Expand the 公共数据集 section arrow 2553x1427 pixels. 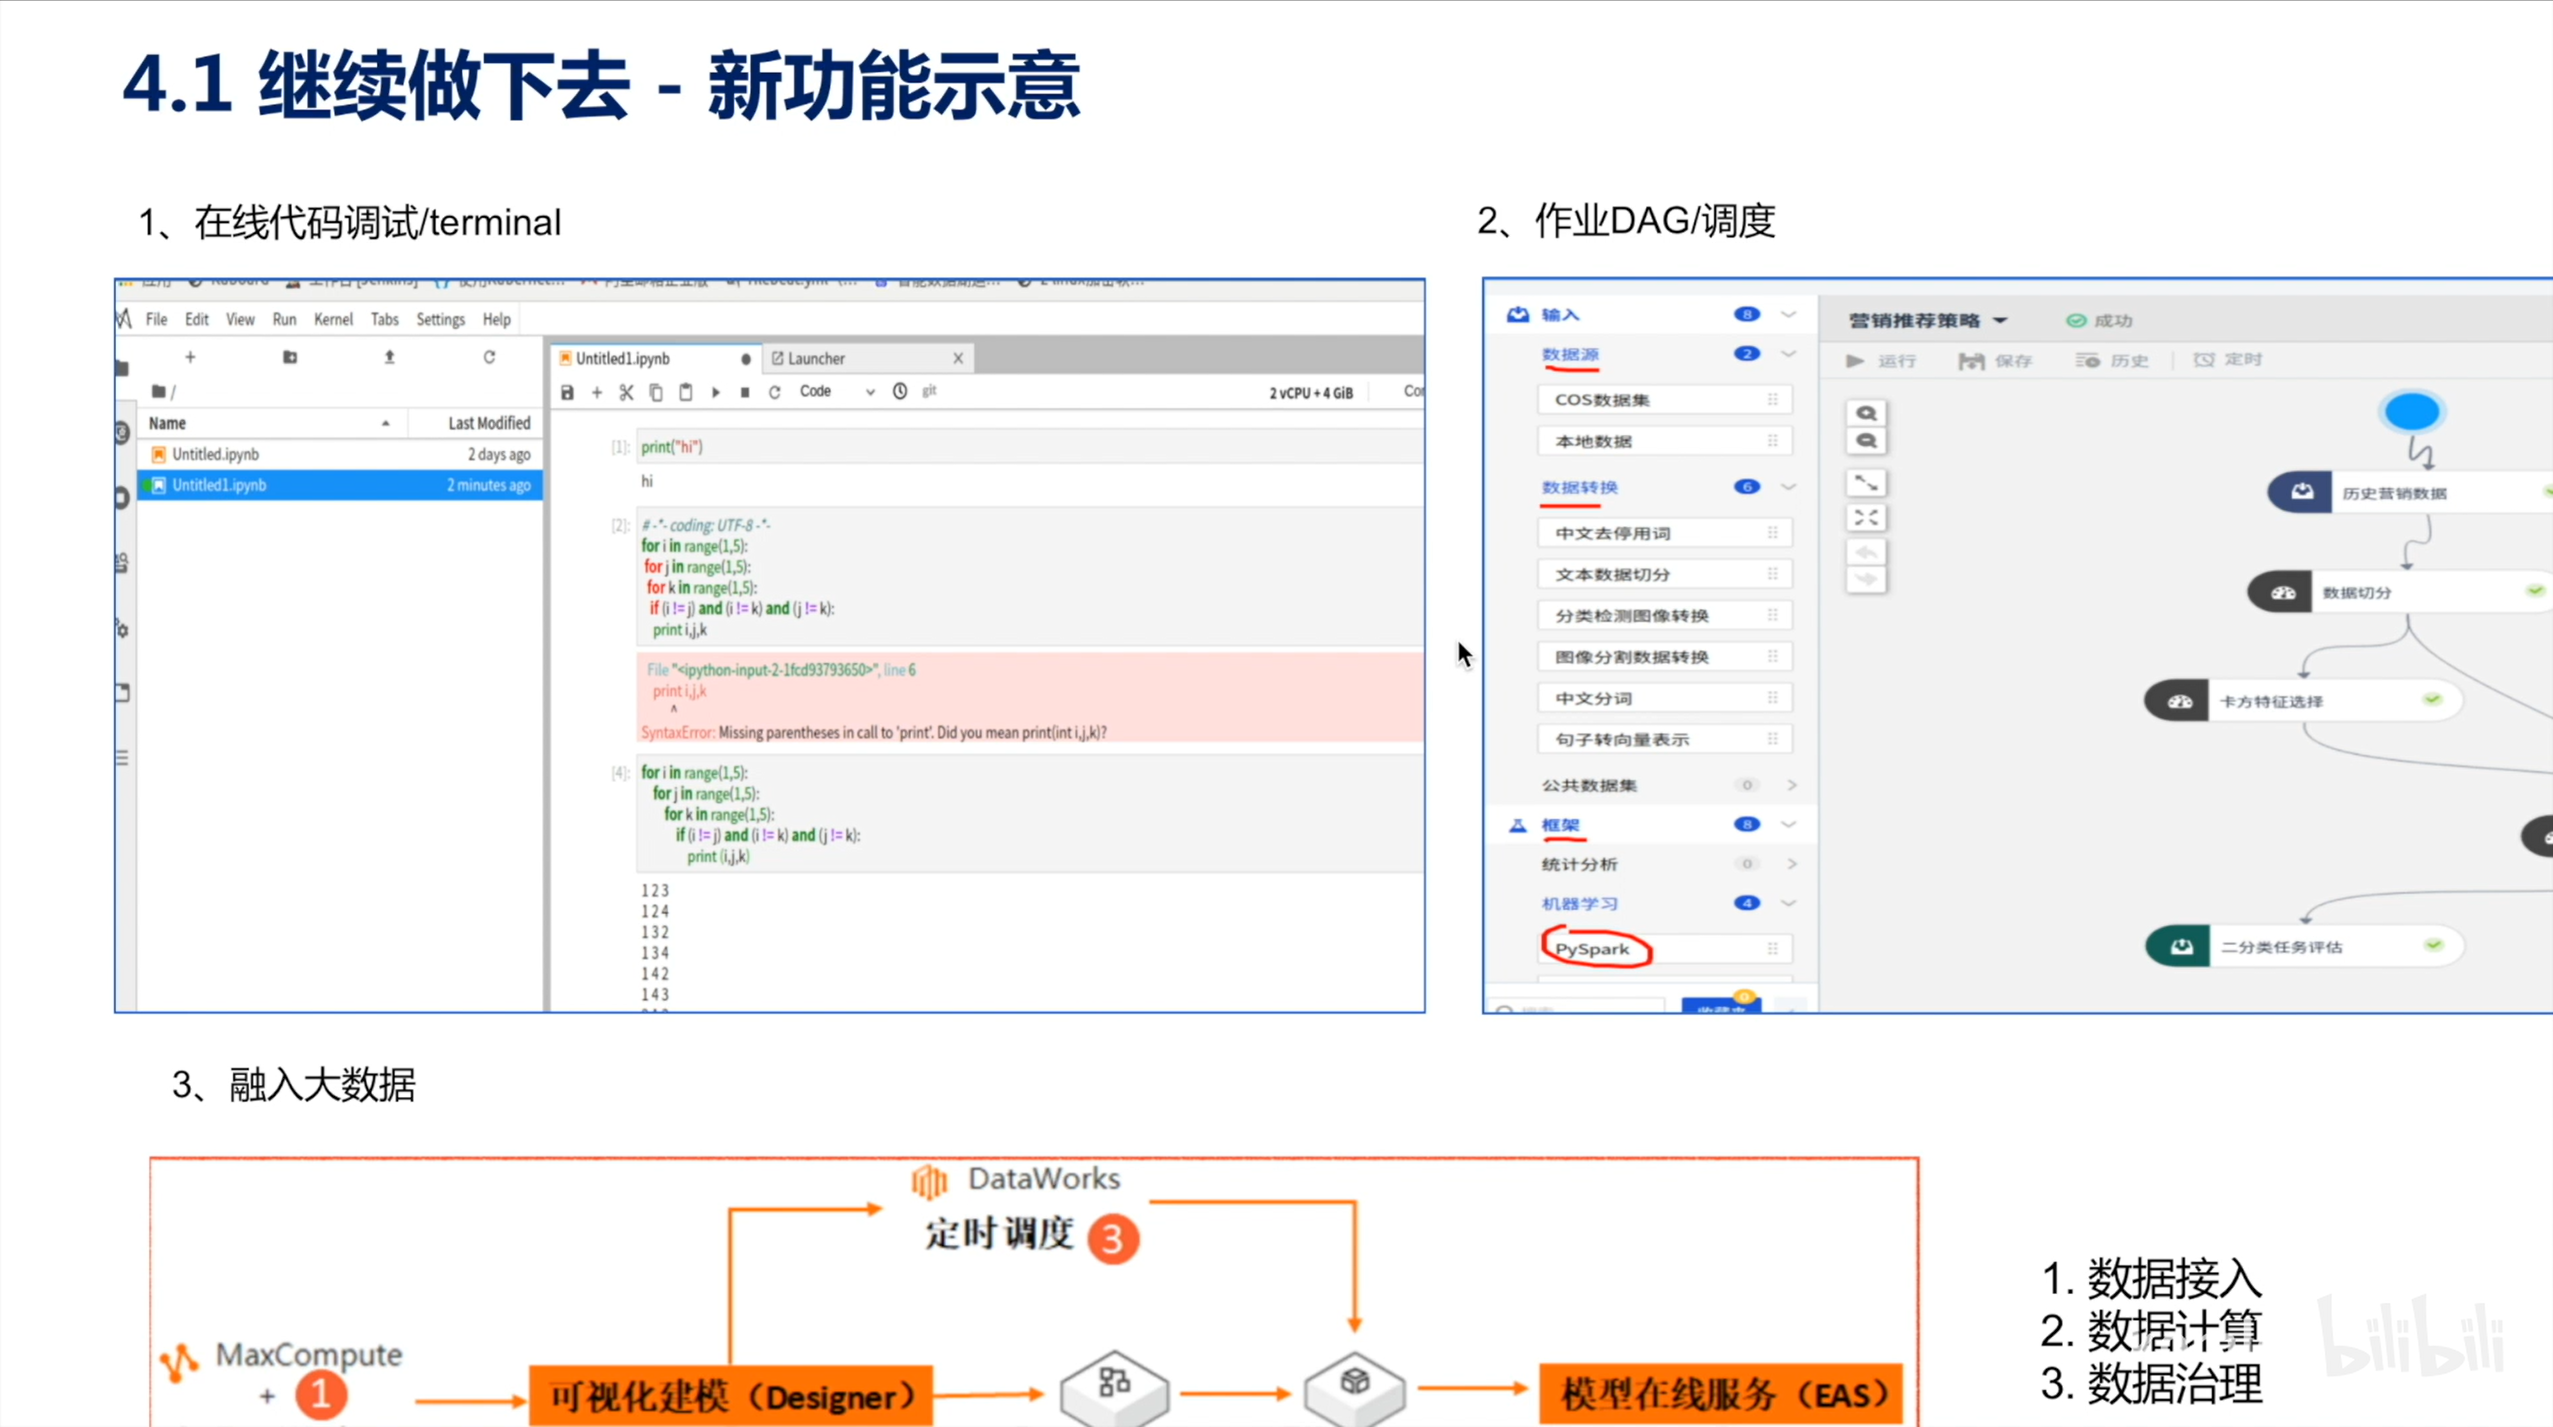[1791, 785]
